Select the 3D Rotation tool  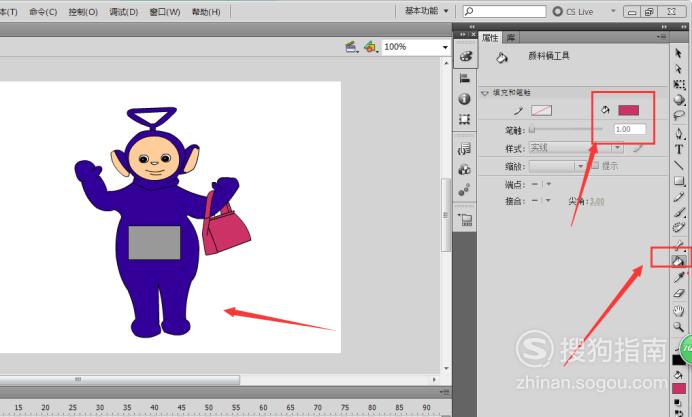coord(679,100)
